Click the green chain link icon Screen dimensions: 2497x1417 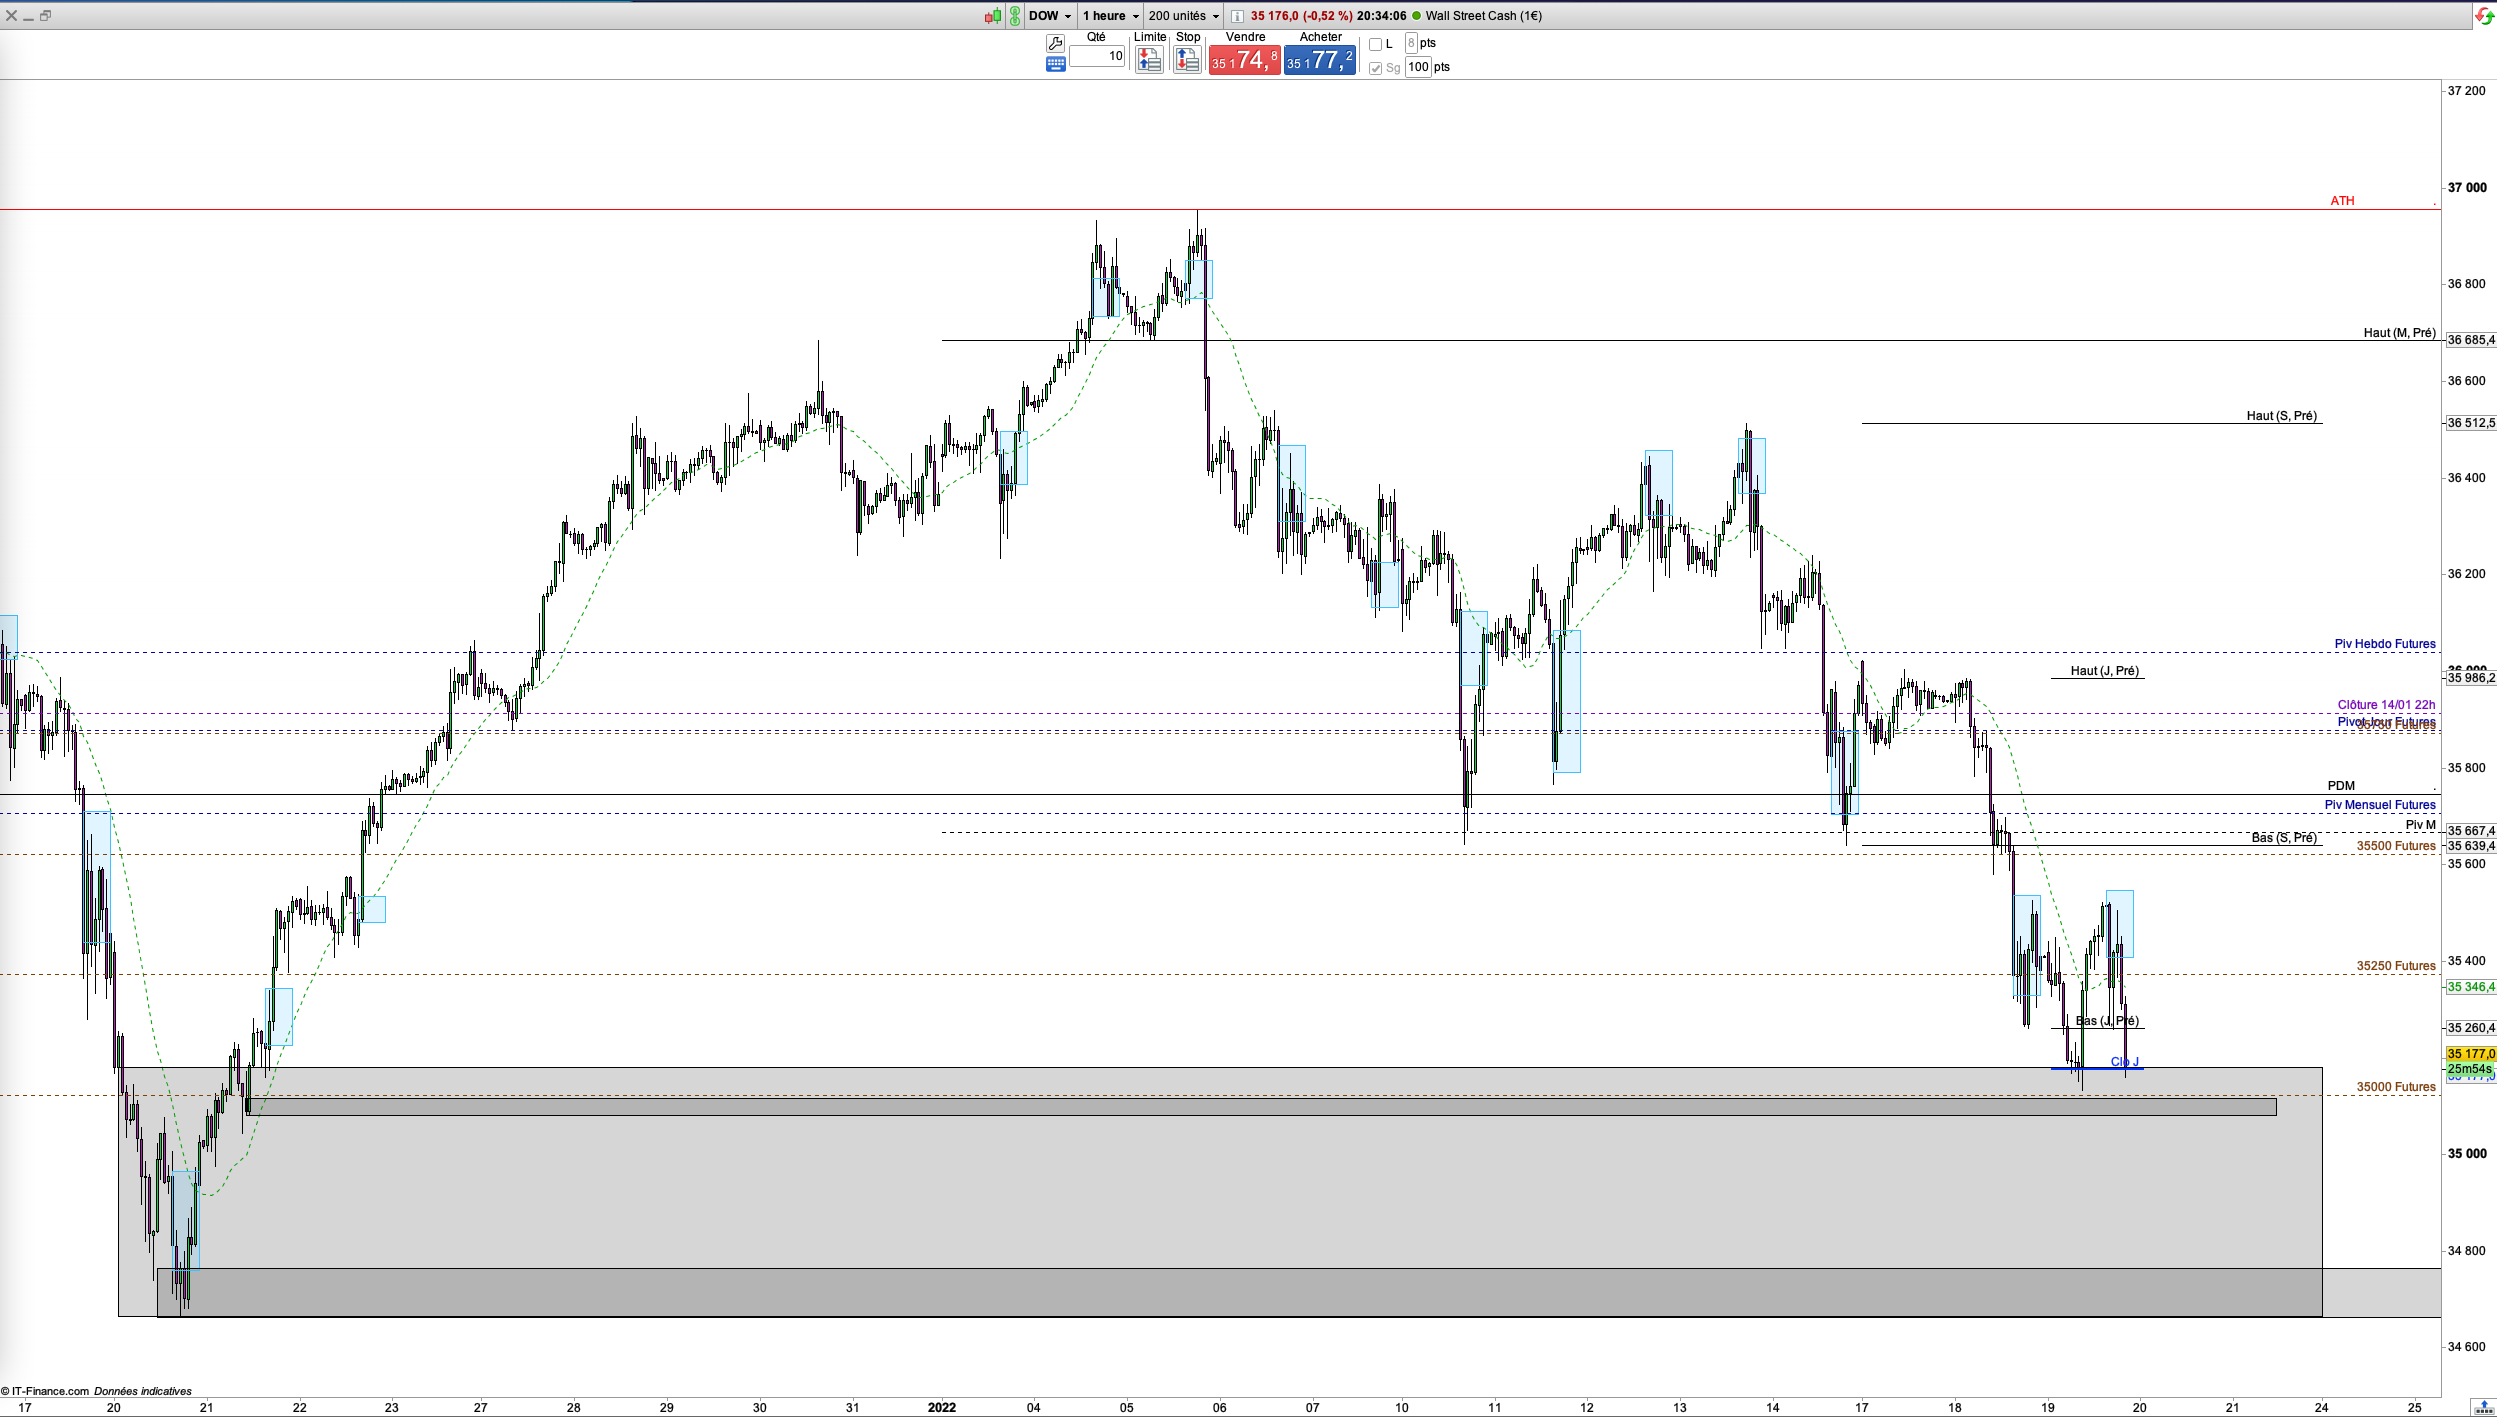pyautogui.click(x=1015, y=16)
